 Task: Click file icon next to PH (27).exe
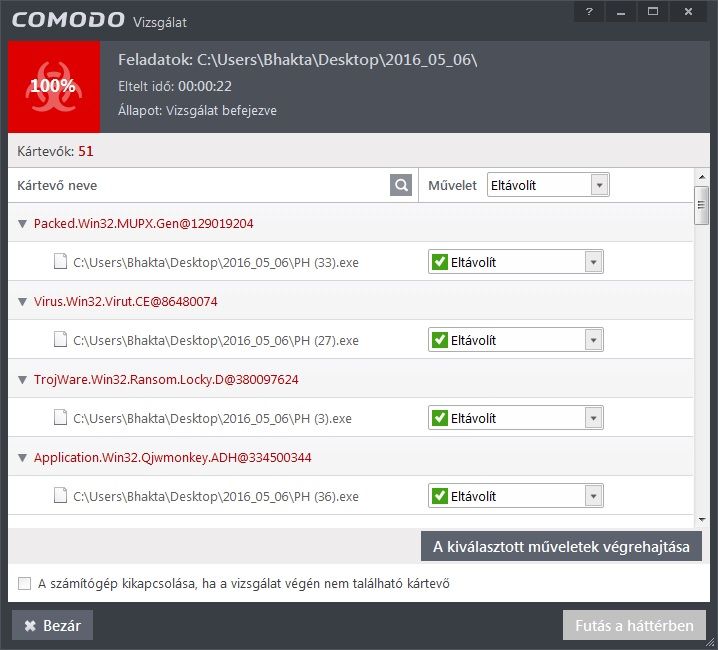tap(60, 339)
